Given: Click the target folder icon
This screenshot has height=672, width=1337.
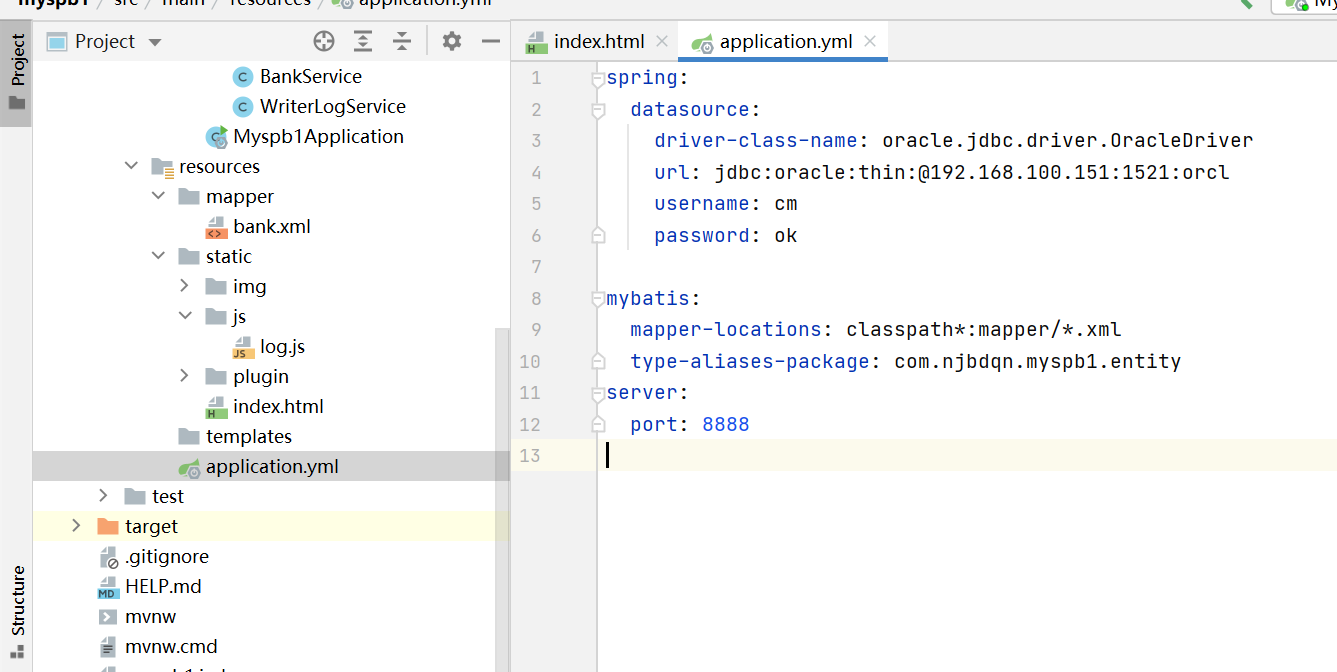Looking at the screenshot, I should coord(108,526).
